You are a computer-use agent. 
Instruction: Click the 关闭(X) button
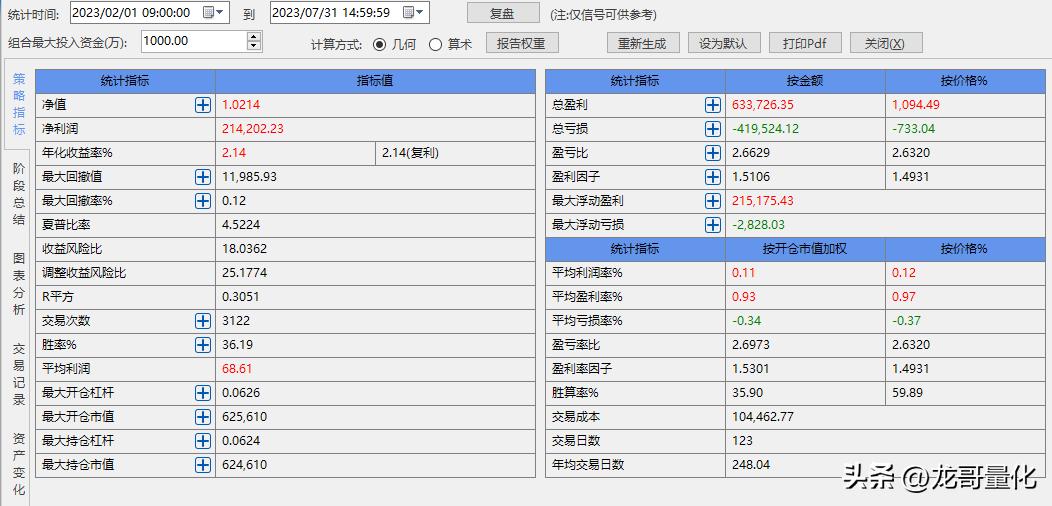[x=886, y=44]
